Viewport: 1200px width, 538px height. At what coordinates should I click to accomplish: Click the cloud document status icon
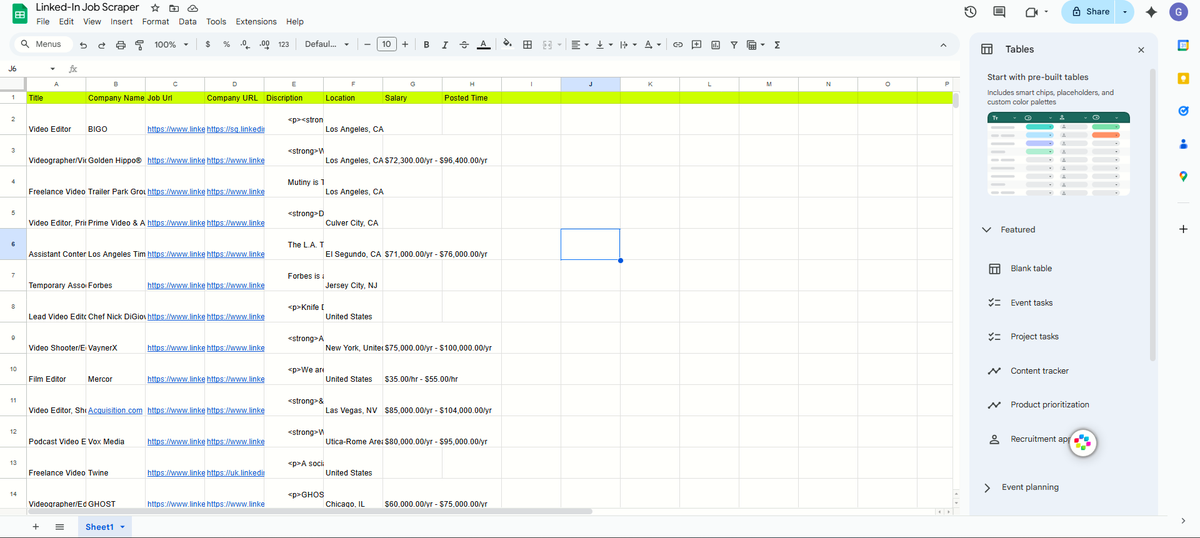[x=191, y=8]
